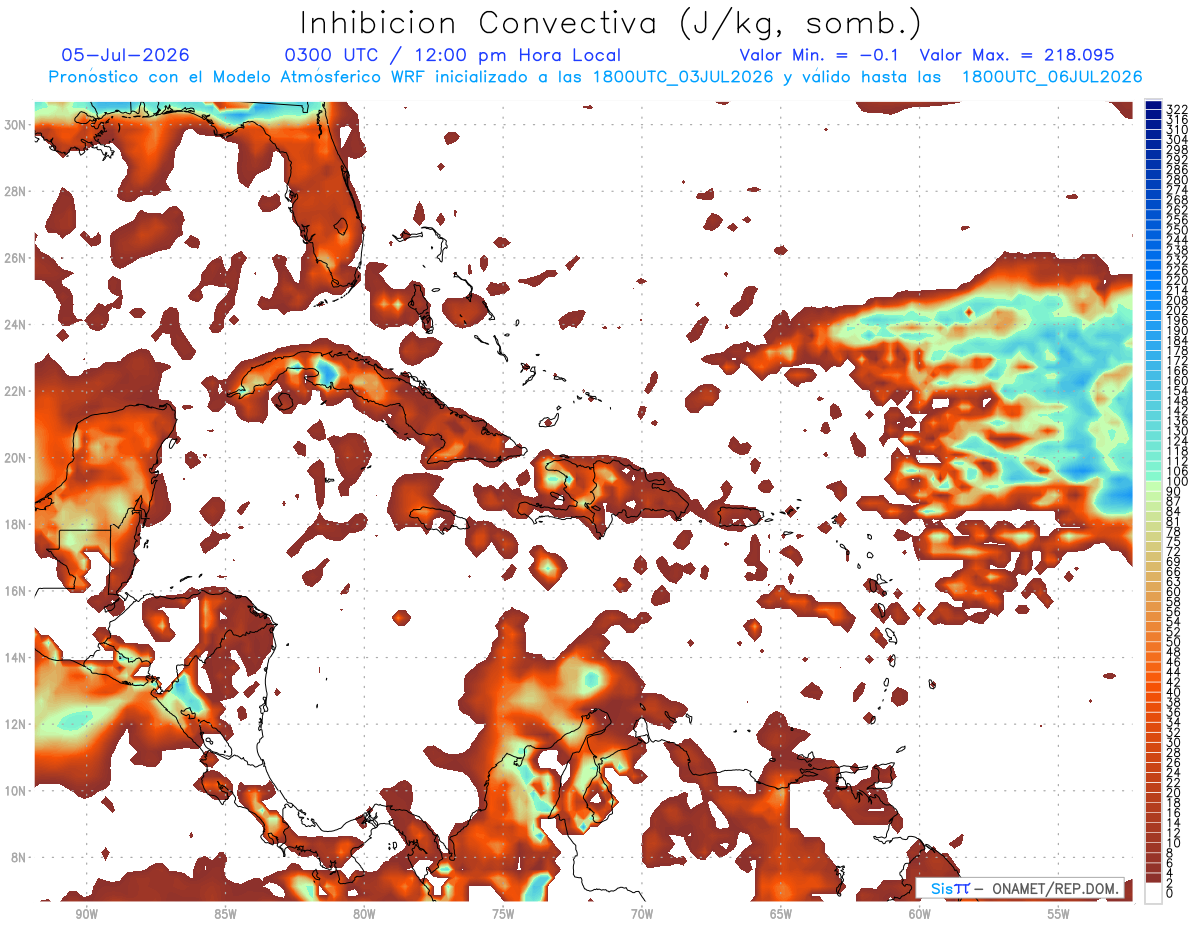Click the '0' colorbar scale label
The height and width of the screenshot is (927, 1200).
[x=1170, y=893]
